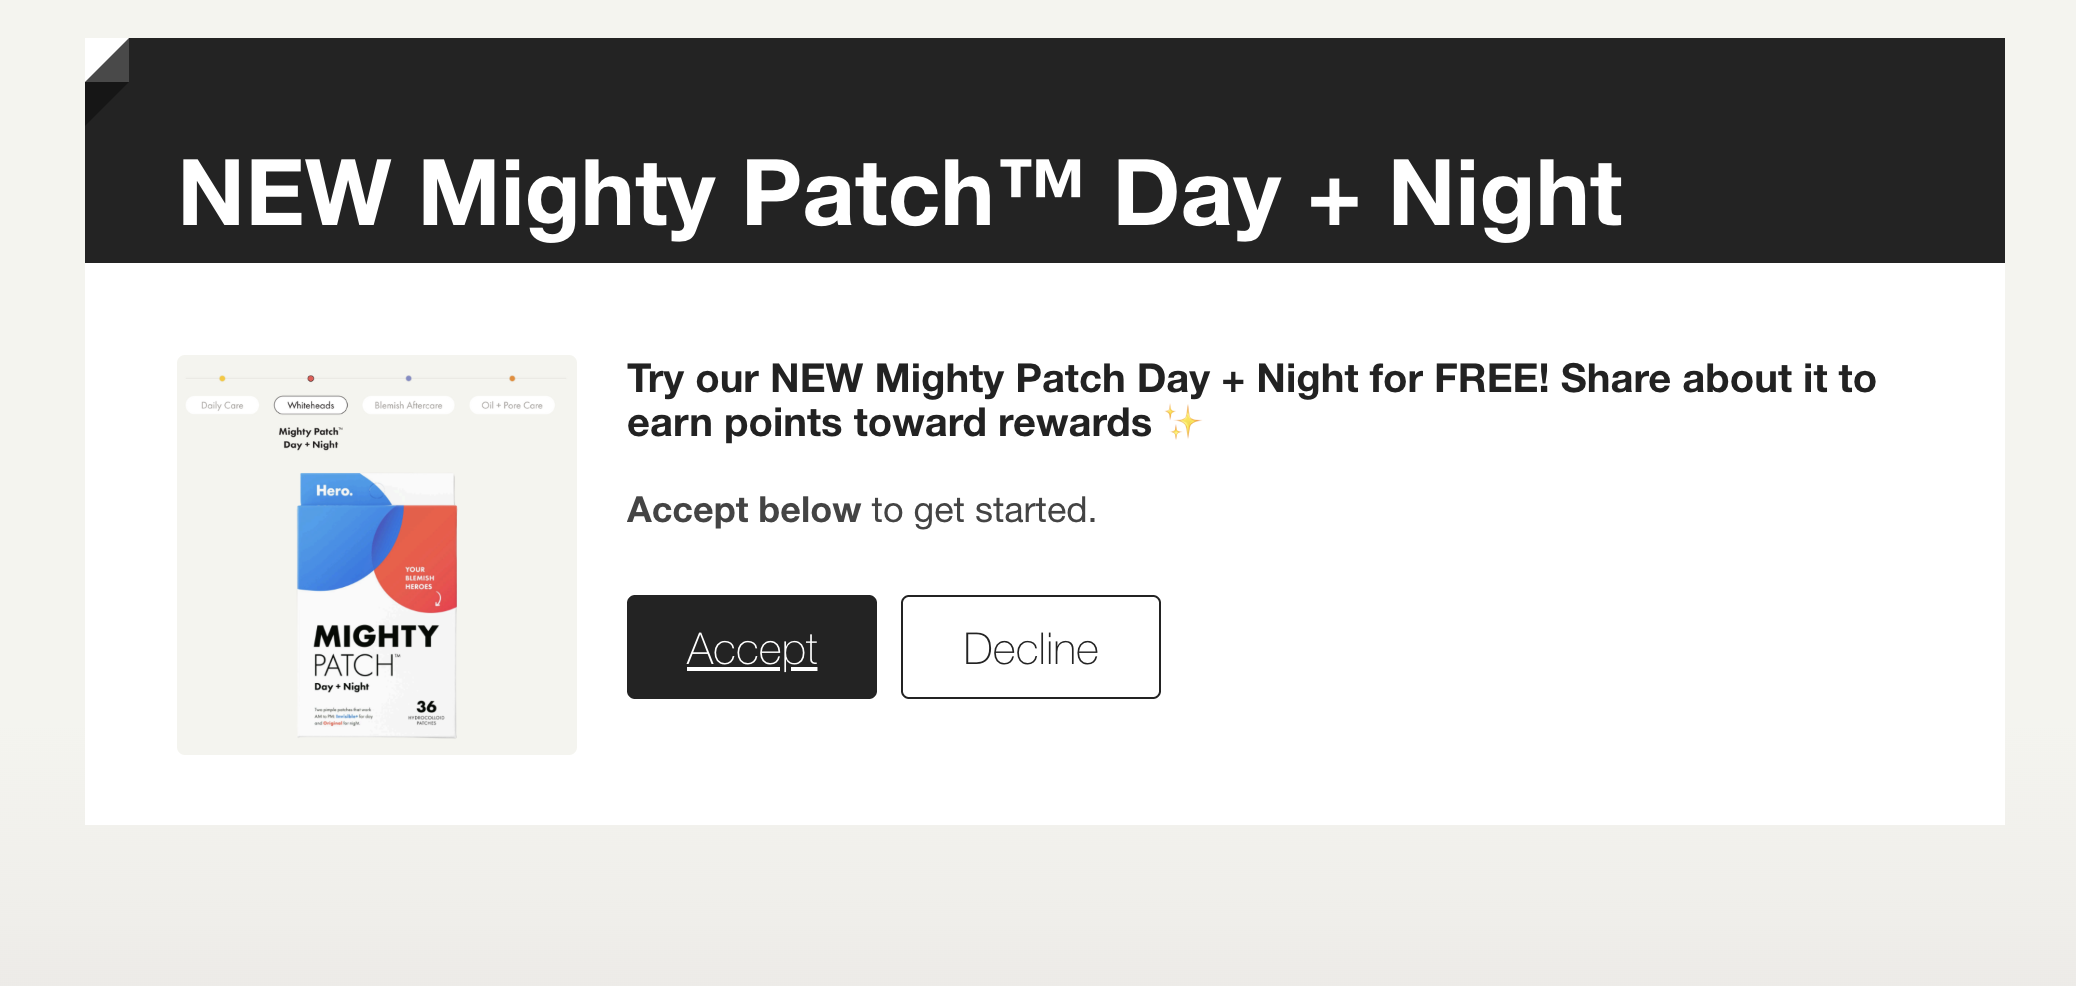Click the purple dot above Blemish Aftercare
The image size is (2076, 986).
408,378
